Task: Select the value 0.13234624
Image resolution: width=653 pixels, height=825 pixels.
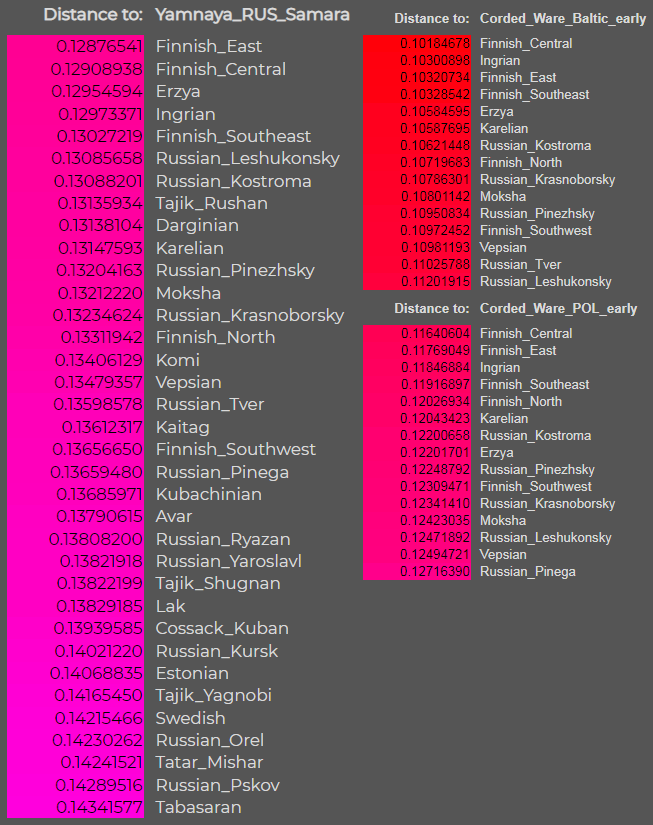Action: click(x=98, y=316)
